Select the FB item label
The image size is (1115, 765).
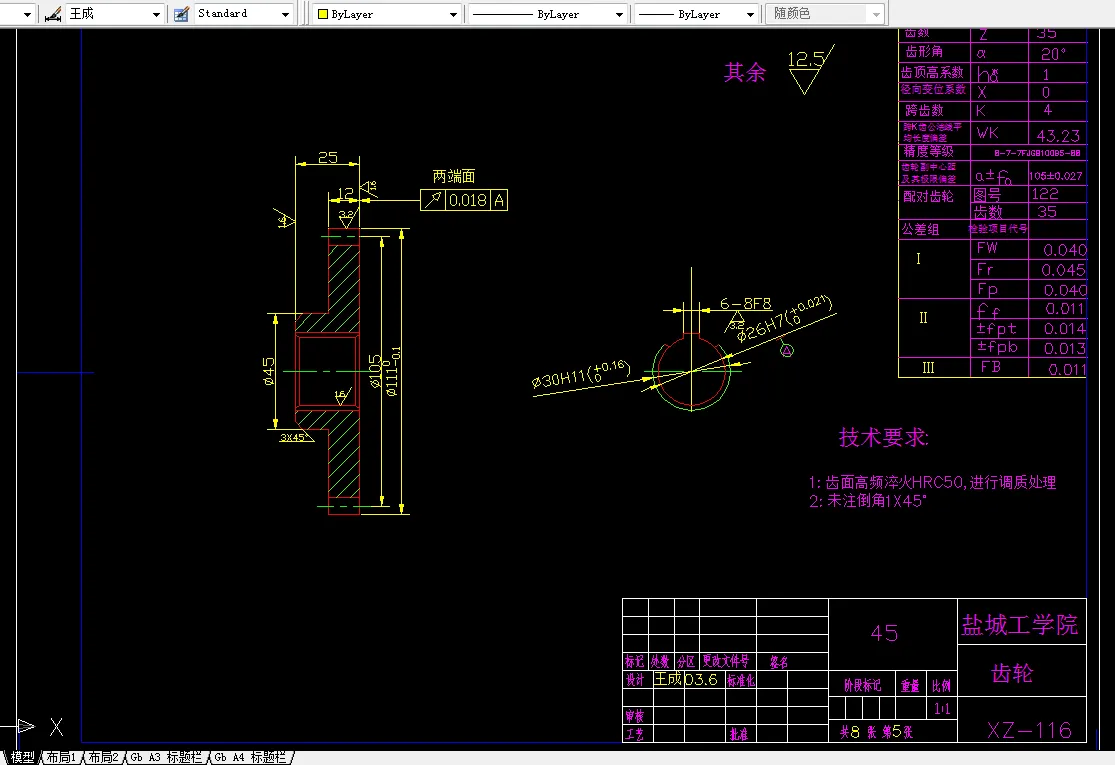coord(991,367)
